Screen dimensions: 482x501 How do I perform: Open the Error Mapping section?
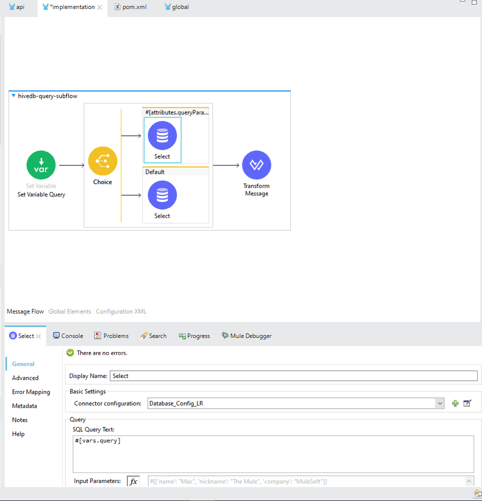[x=31, y=392]
